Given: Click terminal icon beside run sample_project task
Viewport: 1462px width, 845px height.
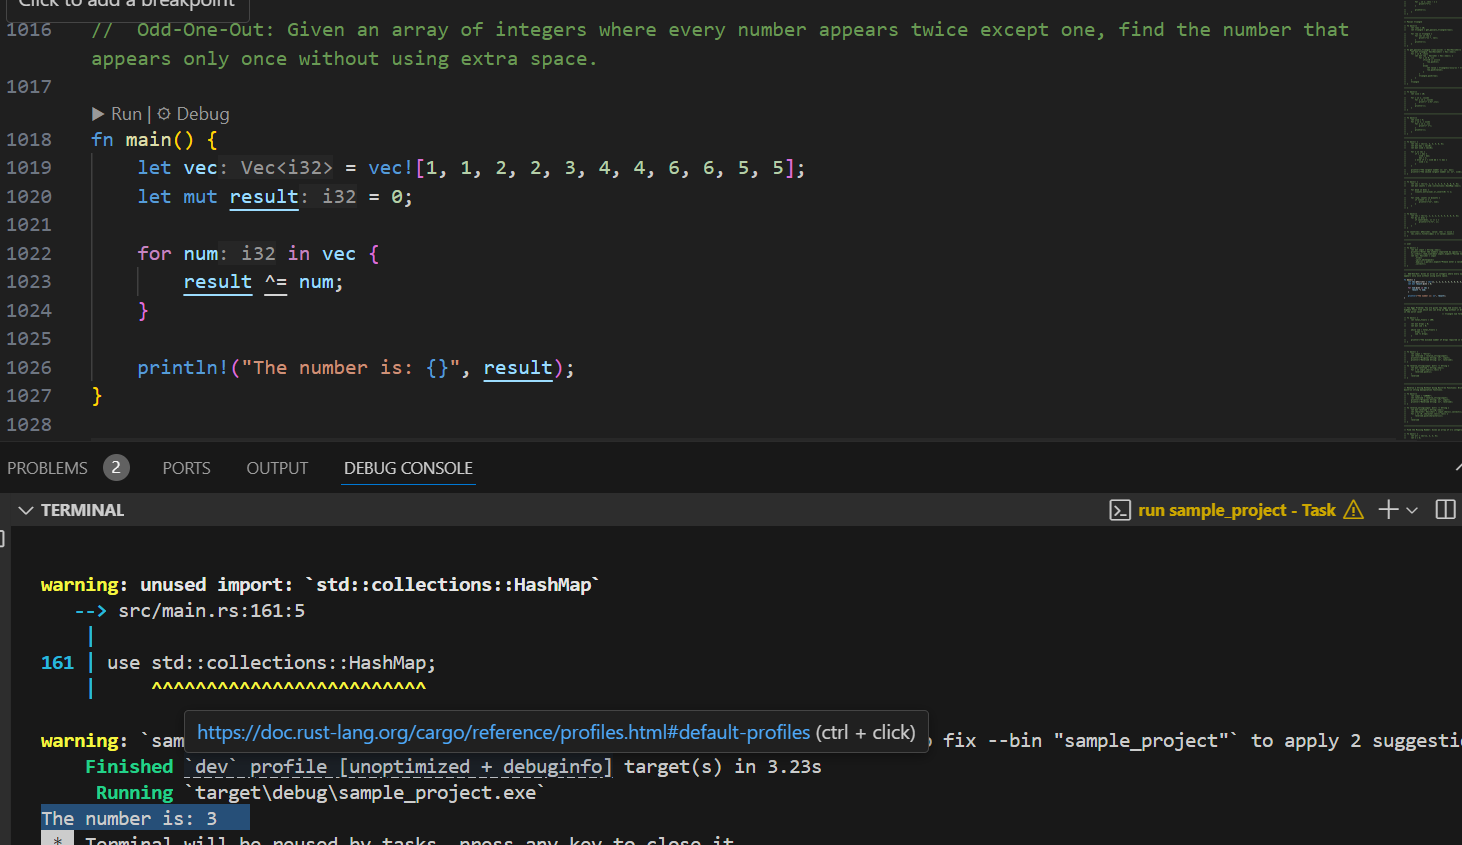Looking at the screenshot, I should click(1120, 510).
